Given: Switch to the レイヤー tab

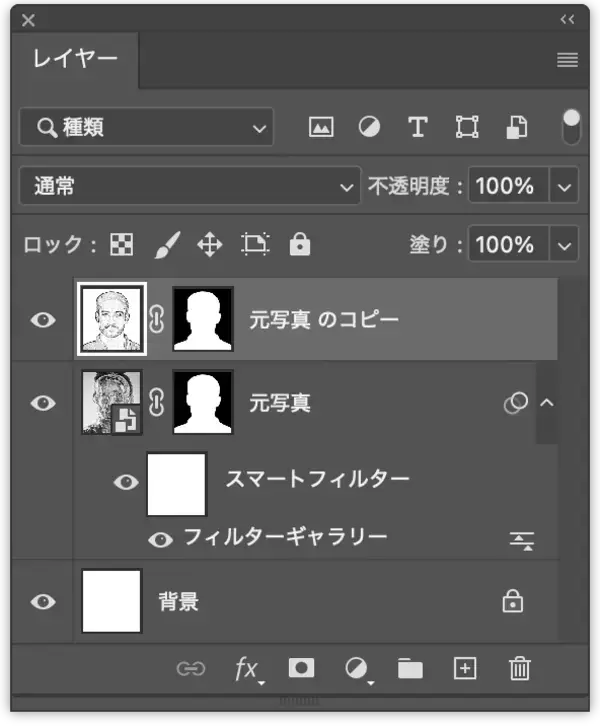Looking at the screenshot, I should 75,59.
